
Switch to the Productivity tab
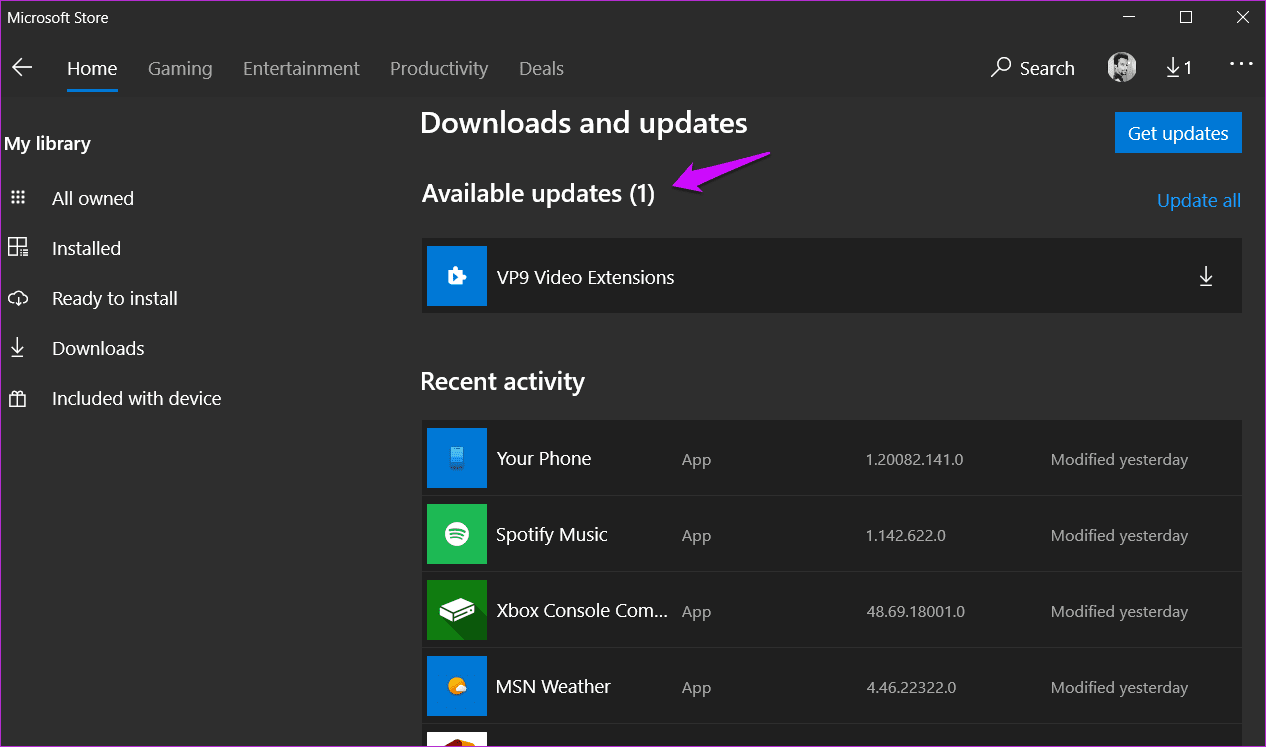(x=439, y=68)
